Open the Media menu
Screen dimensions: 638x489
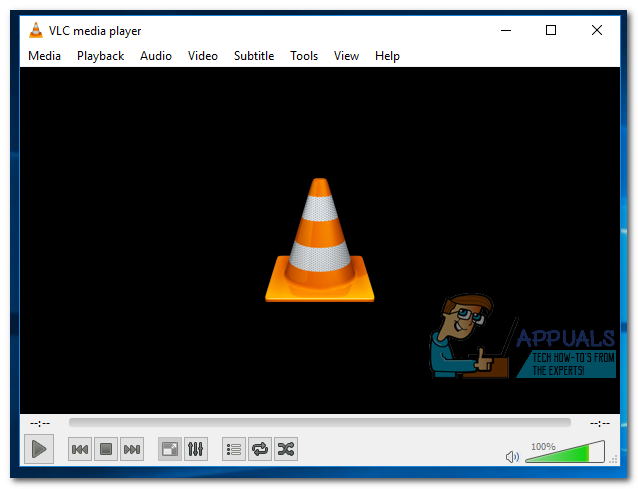click(x=44, y=56)
